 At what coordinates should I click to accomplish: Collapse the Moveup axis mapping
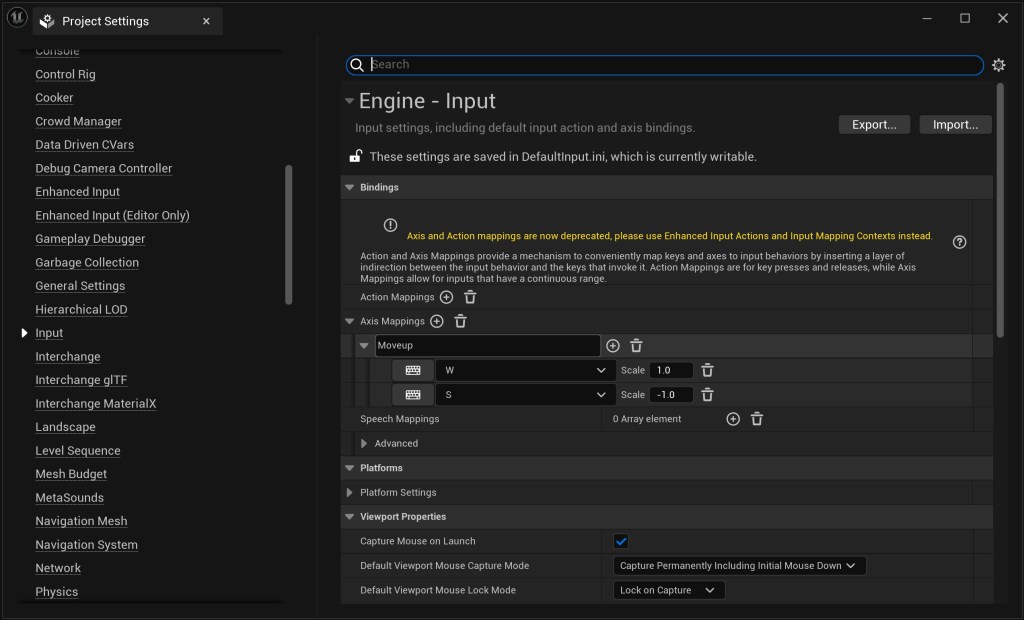[364, 346]
